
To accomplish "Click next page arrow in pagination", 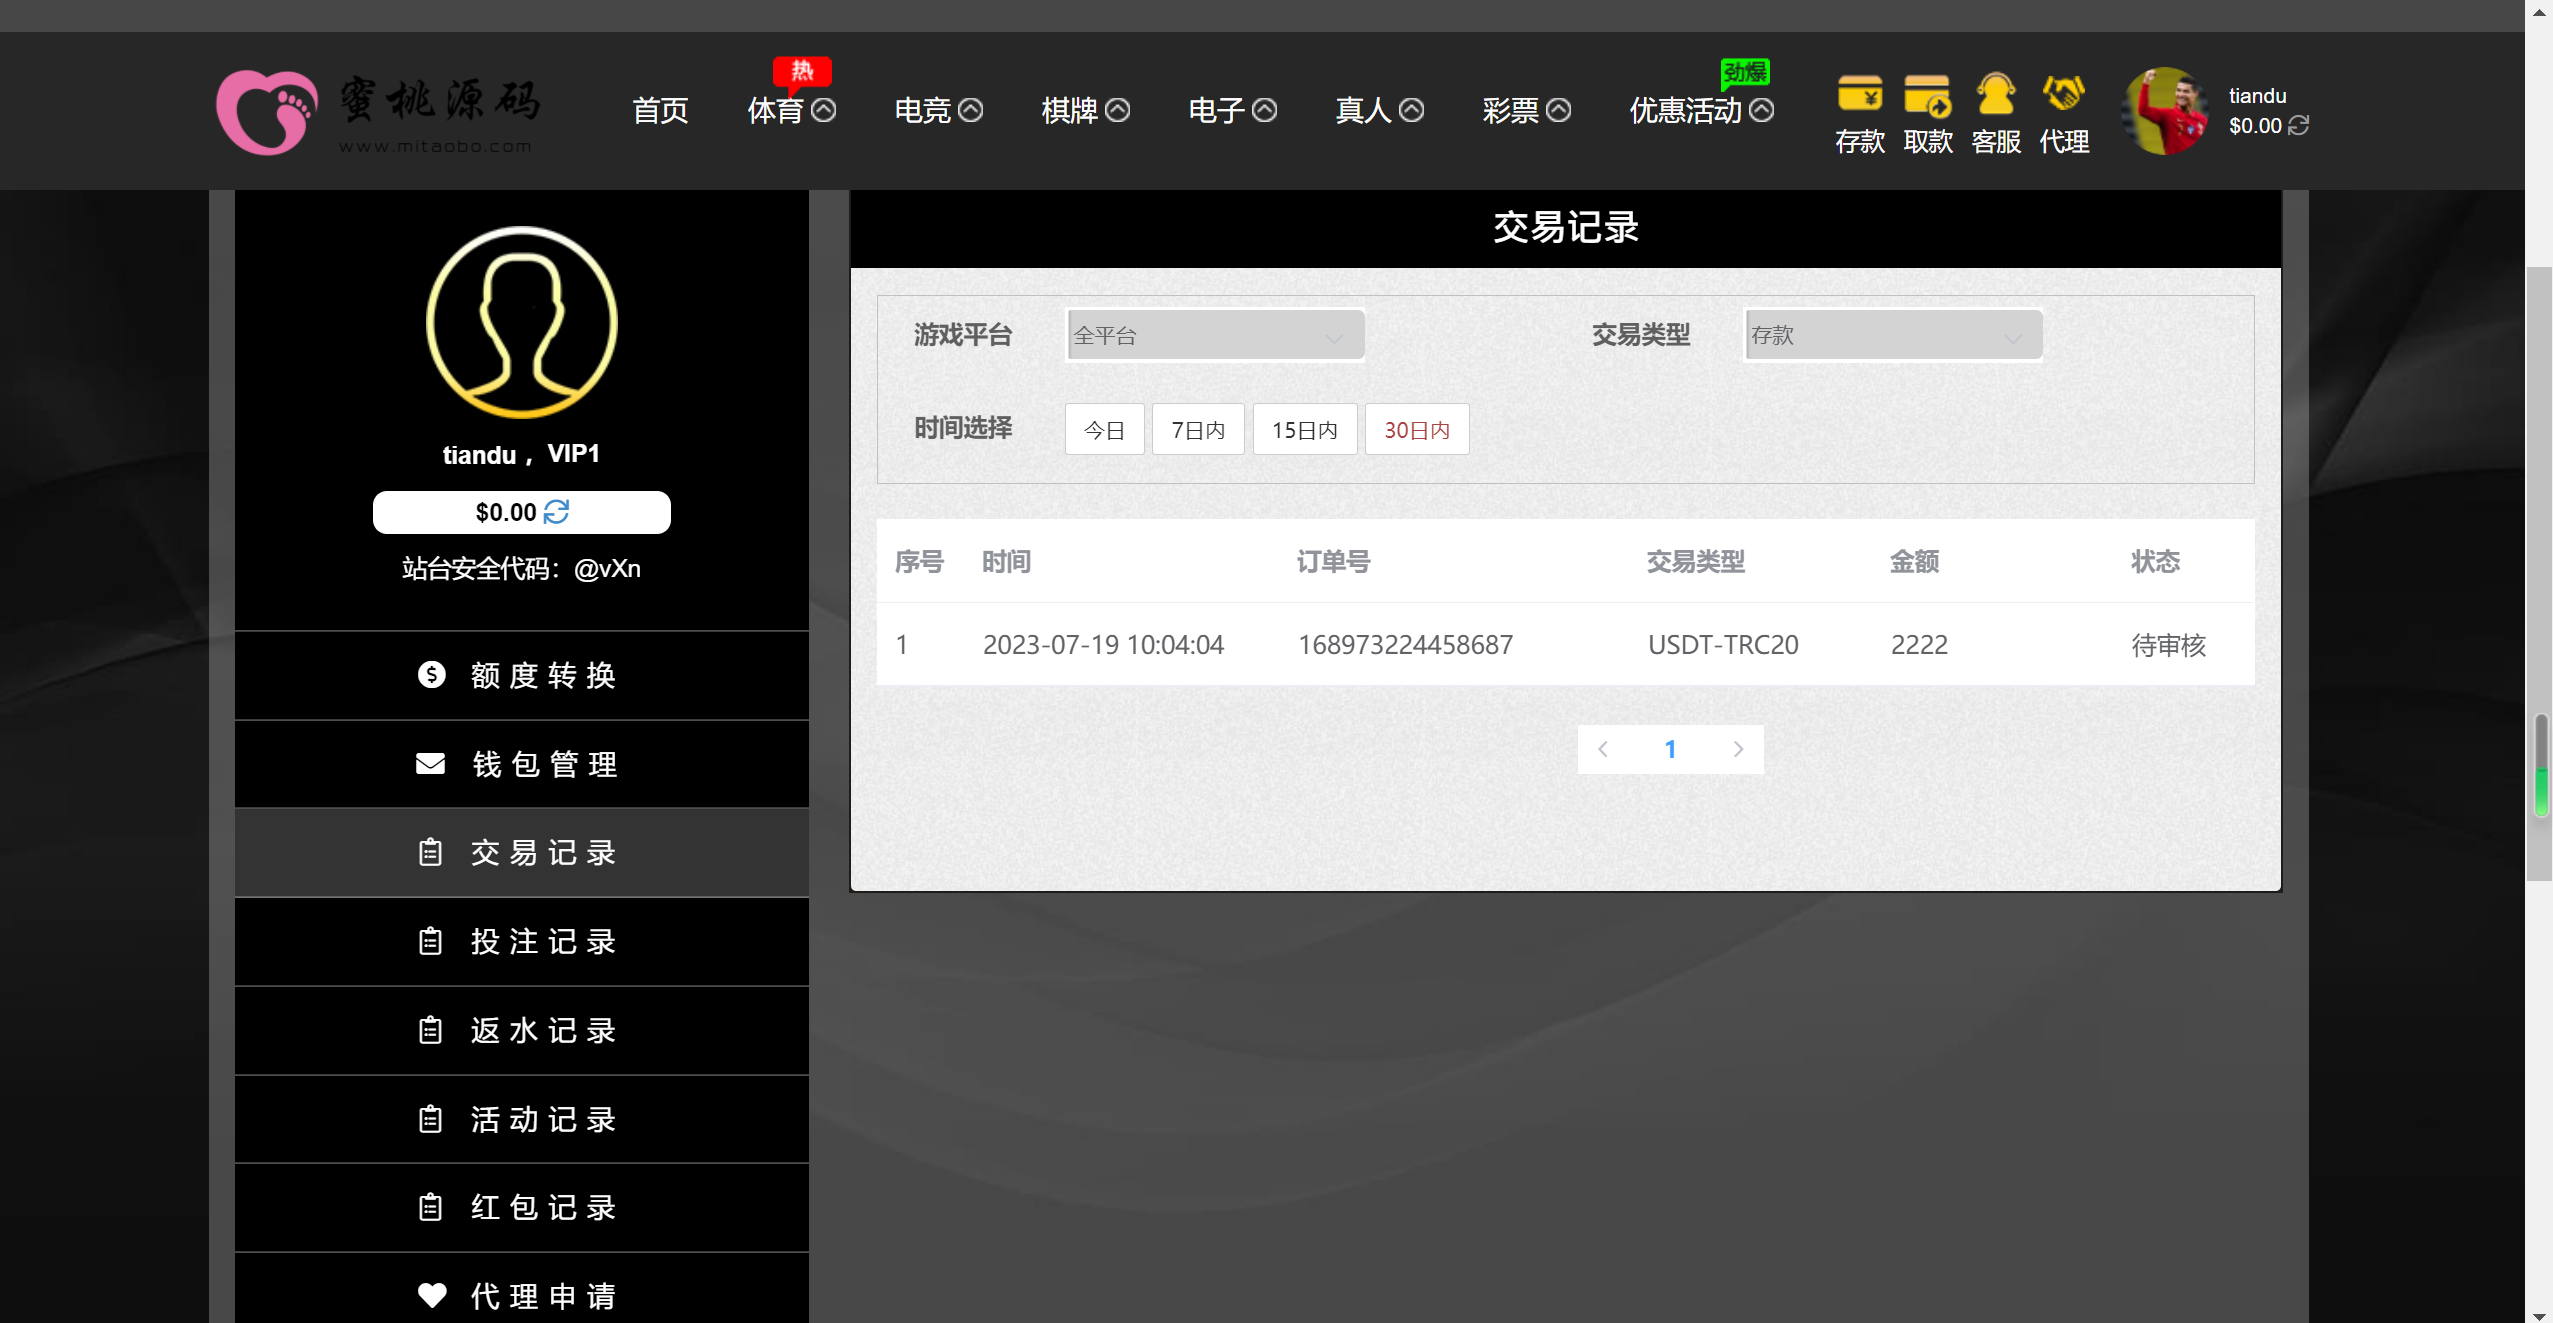I will coord(1738,749).
